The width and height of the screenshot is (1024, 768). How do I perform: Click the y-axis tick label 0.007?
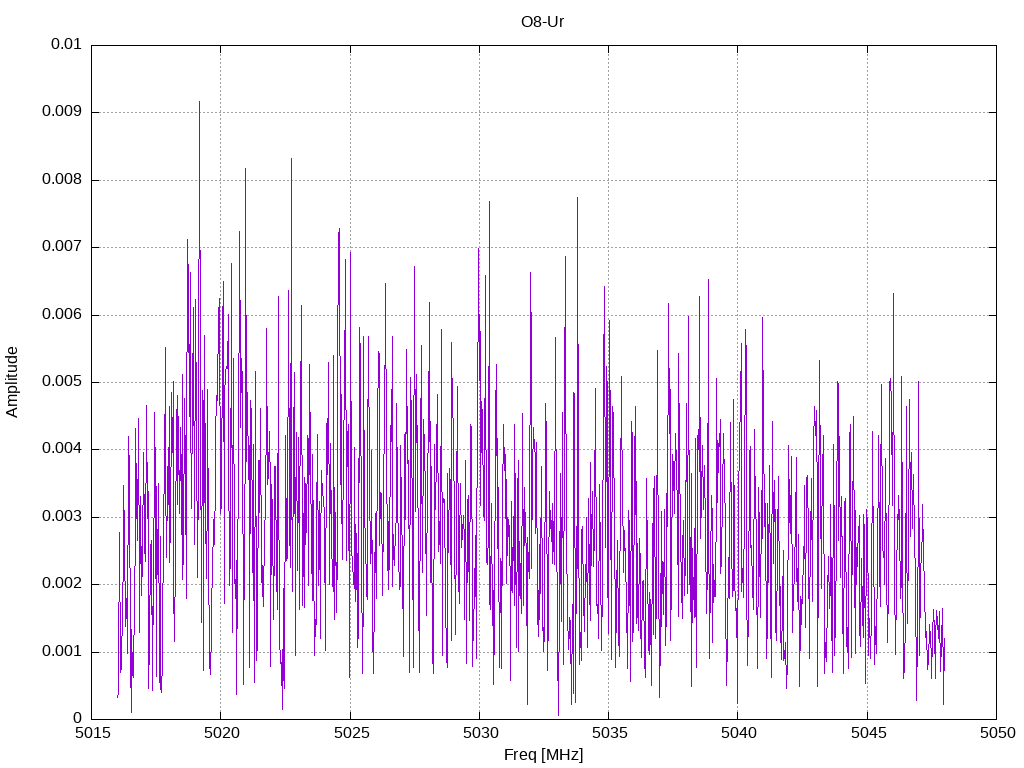click(62, 247)
